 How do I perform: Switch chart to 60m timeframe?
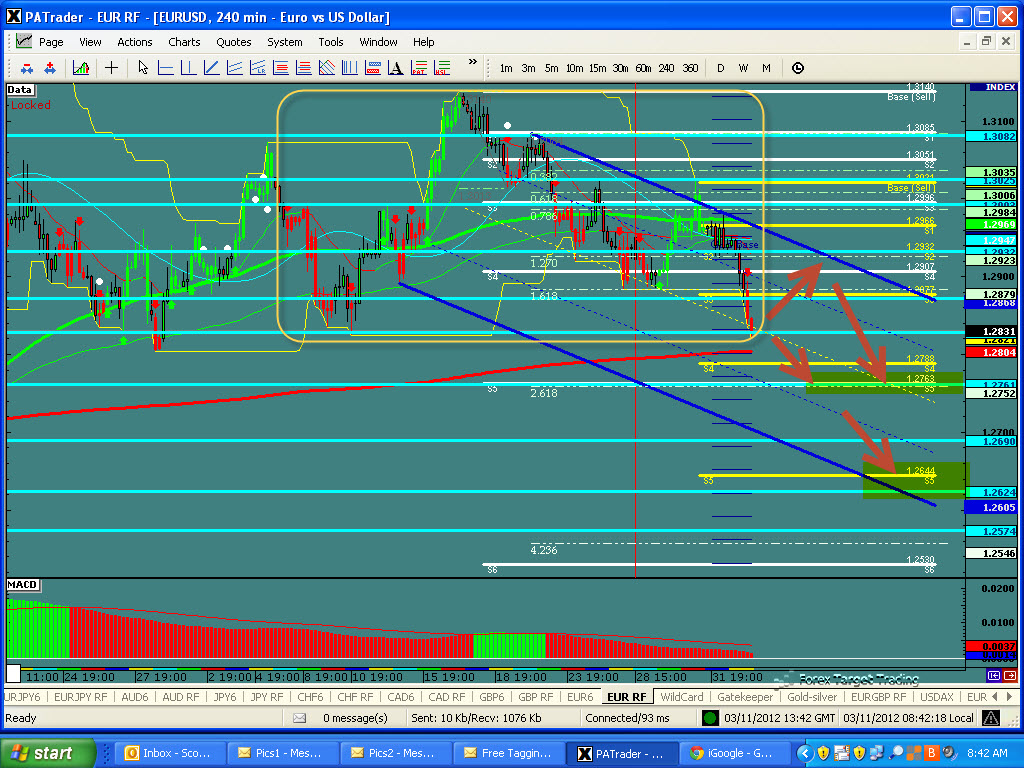coord(644,68)
